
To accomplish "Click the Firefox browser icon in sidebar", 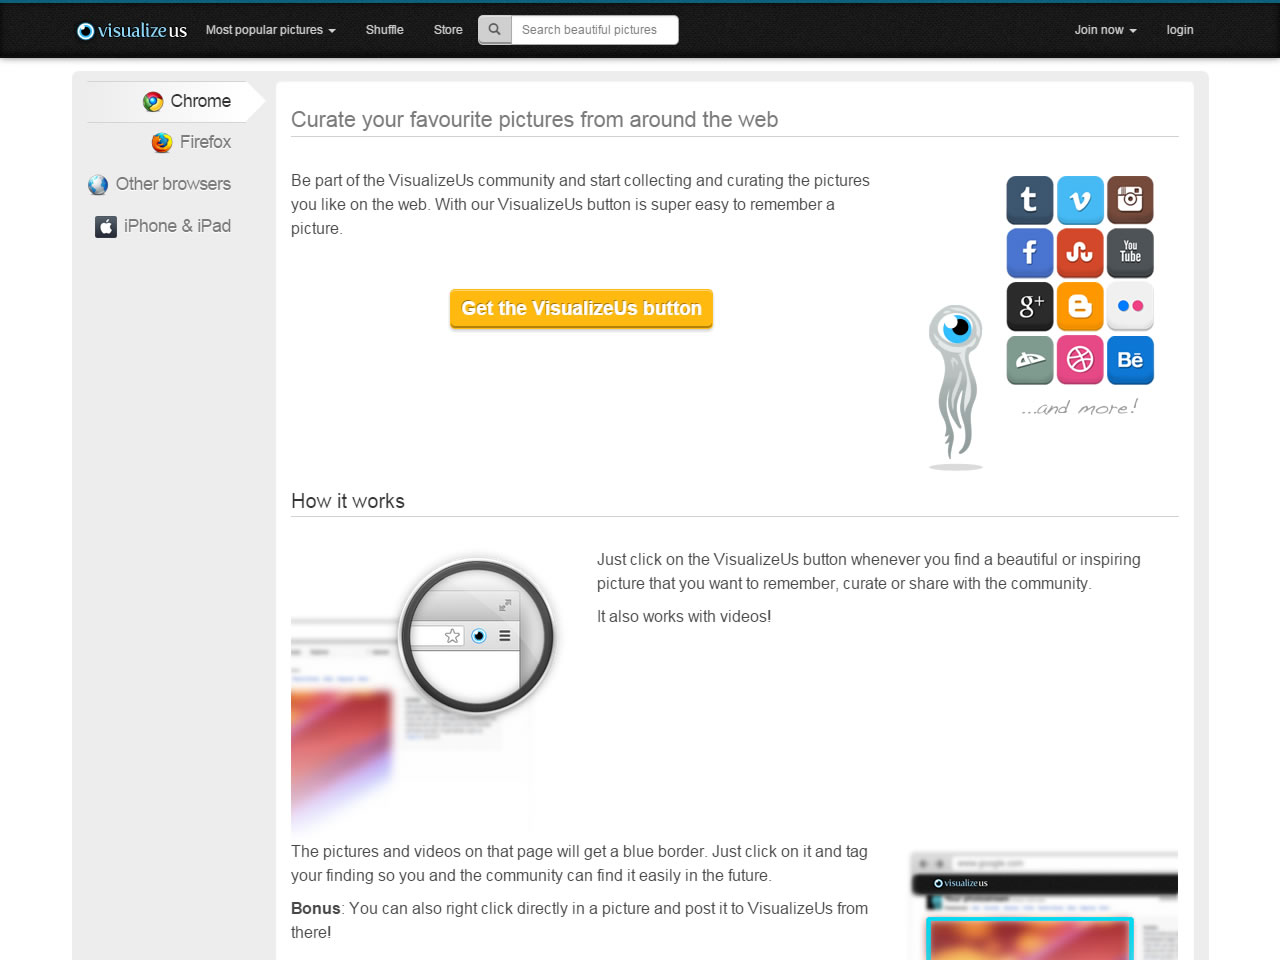I will coord(162,143).
